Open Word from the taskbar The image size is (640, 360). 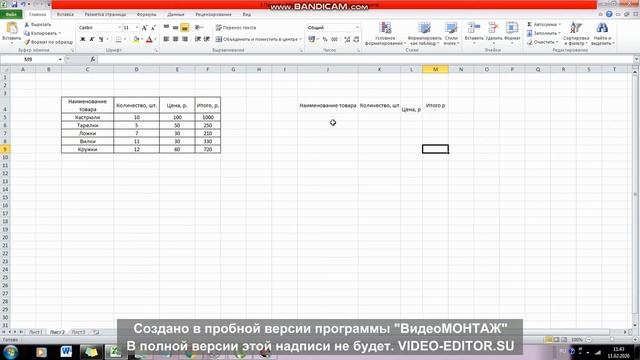(x=66, y=352)
